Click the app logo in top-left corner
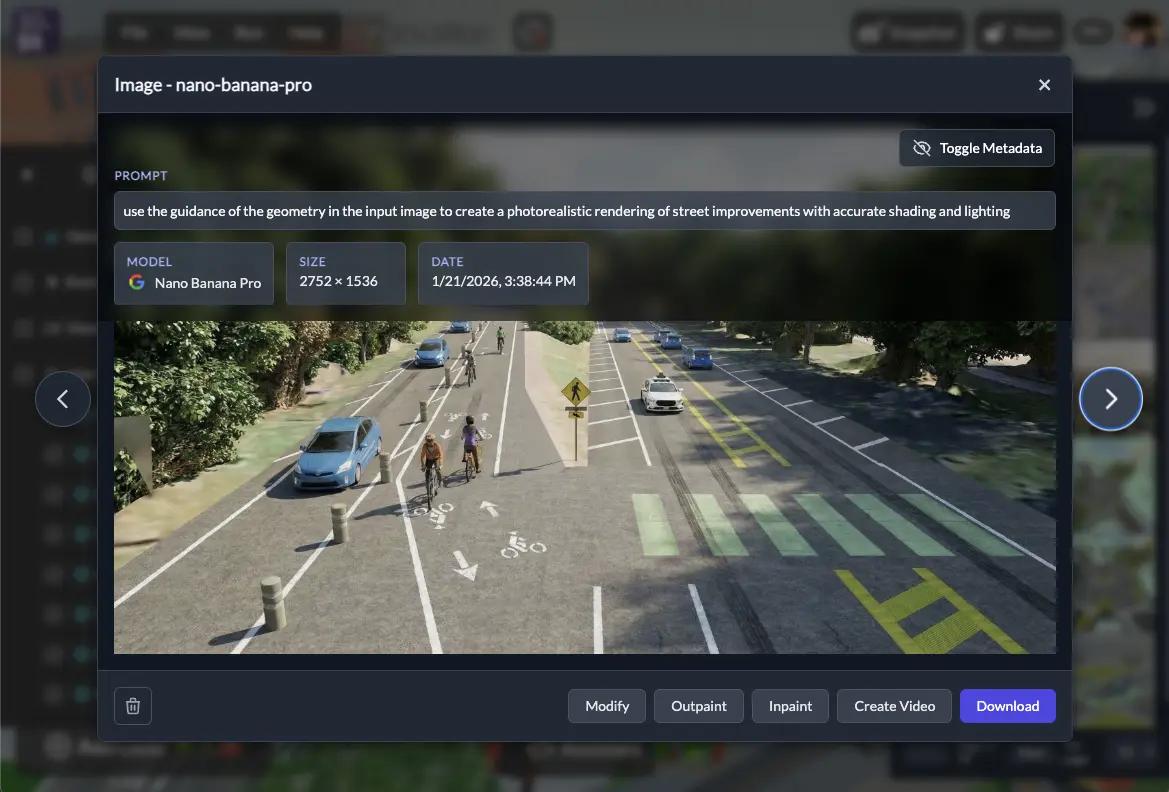This screenshot has height=792, width=1169. click(36, 31)
